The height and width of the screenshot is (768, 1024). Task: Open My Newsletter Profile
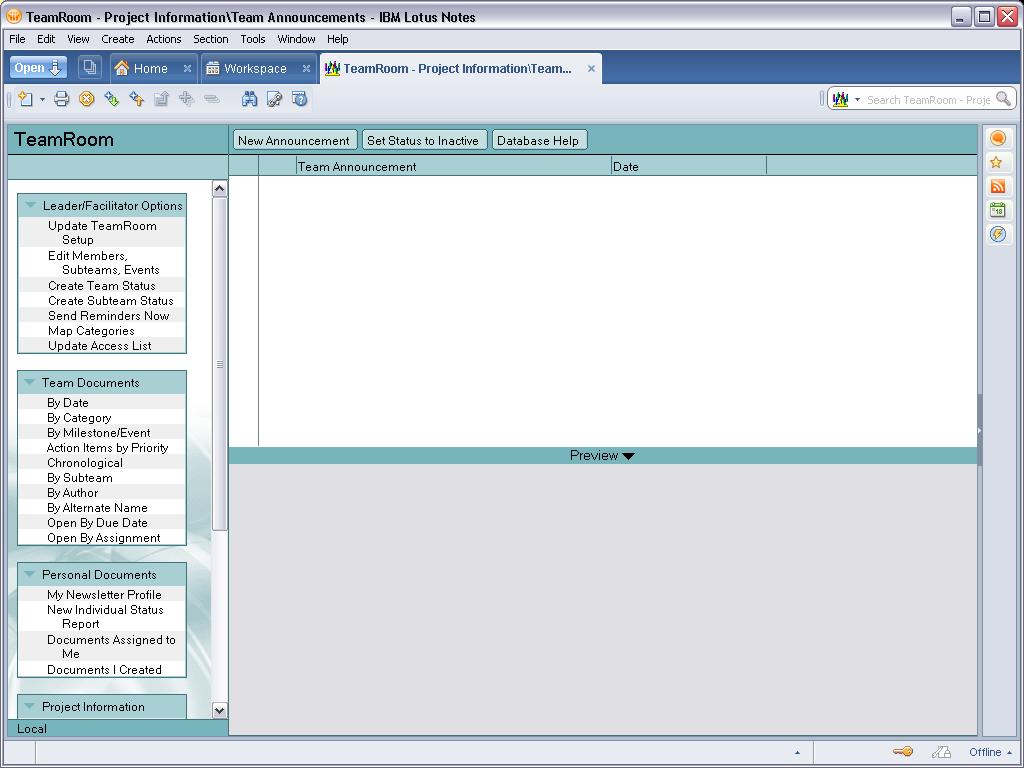pos(104,594)
